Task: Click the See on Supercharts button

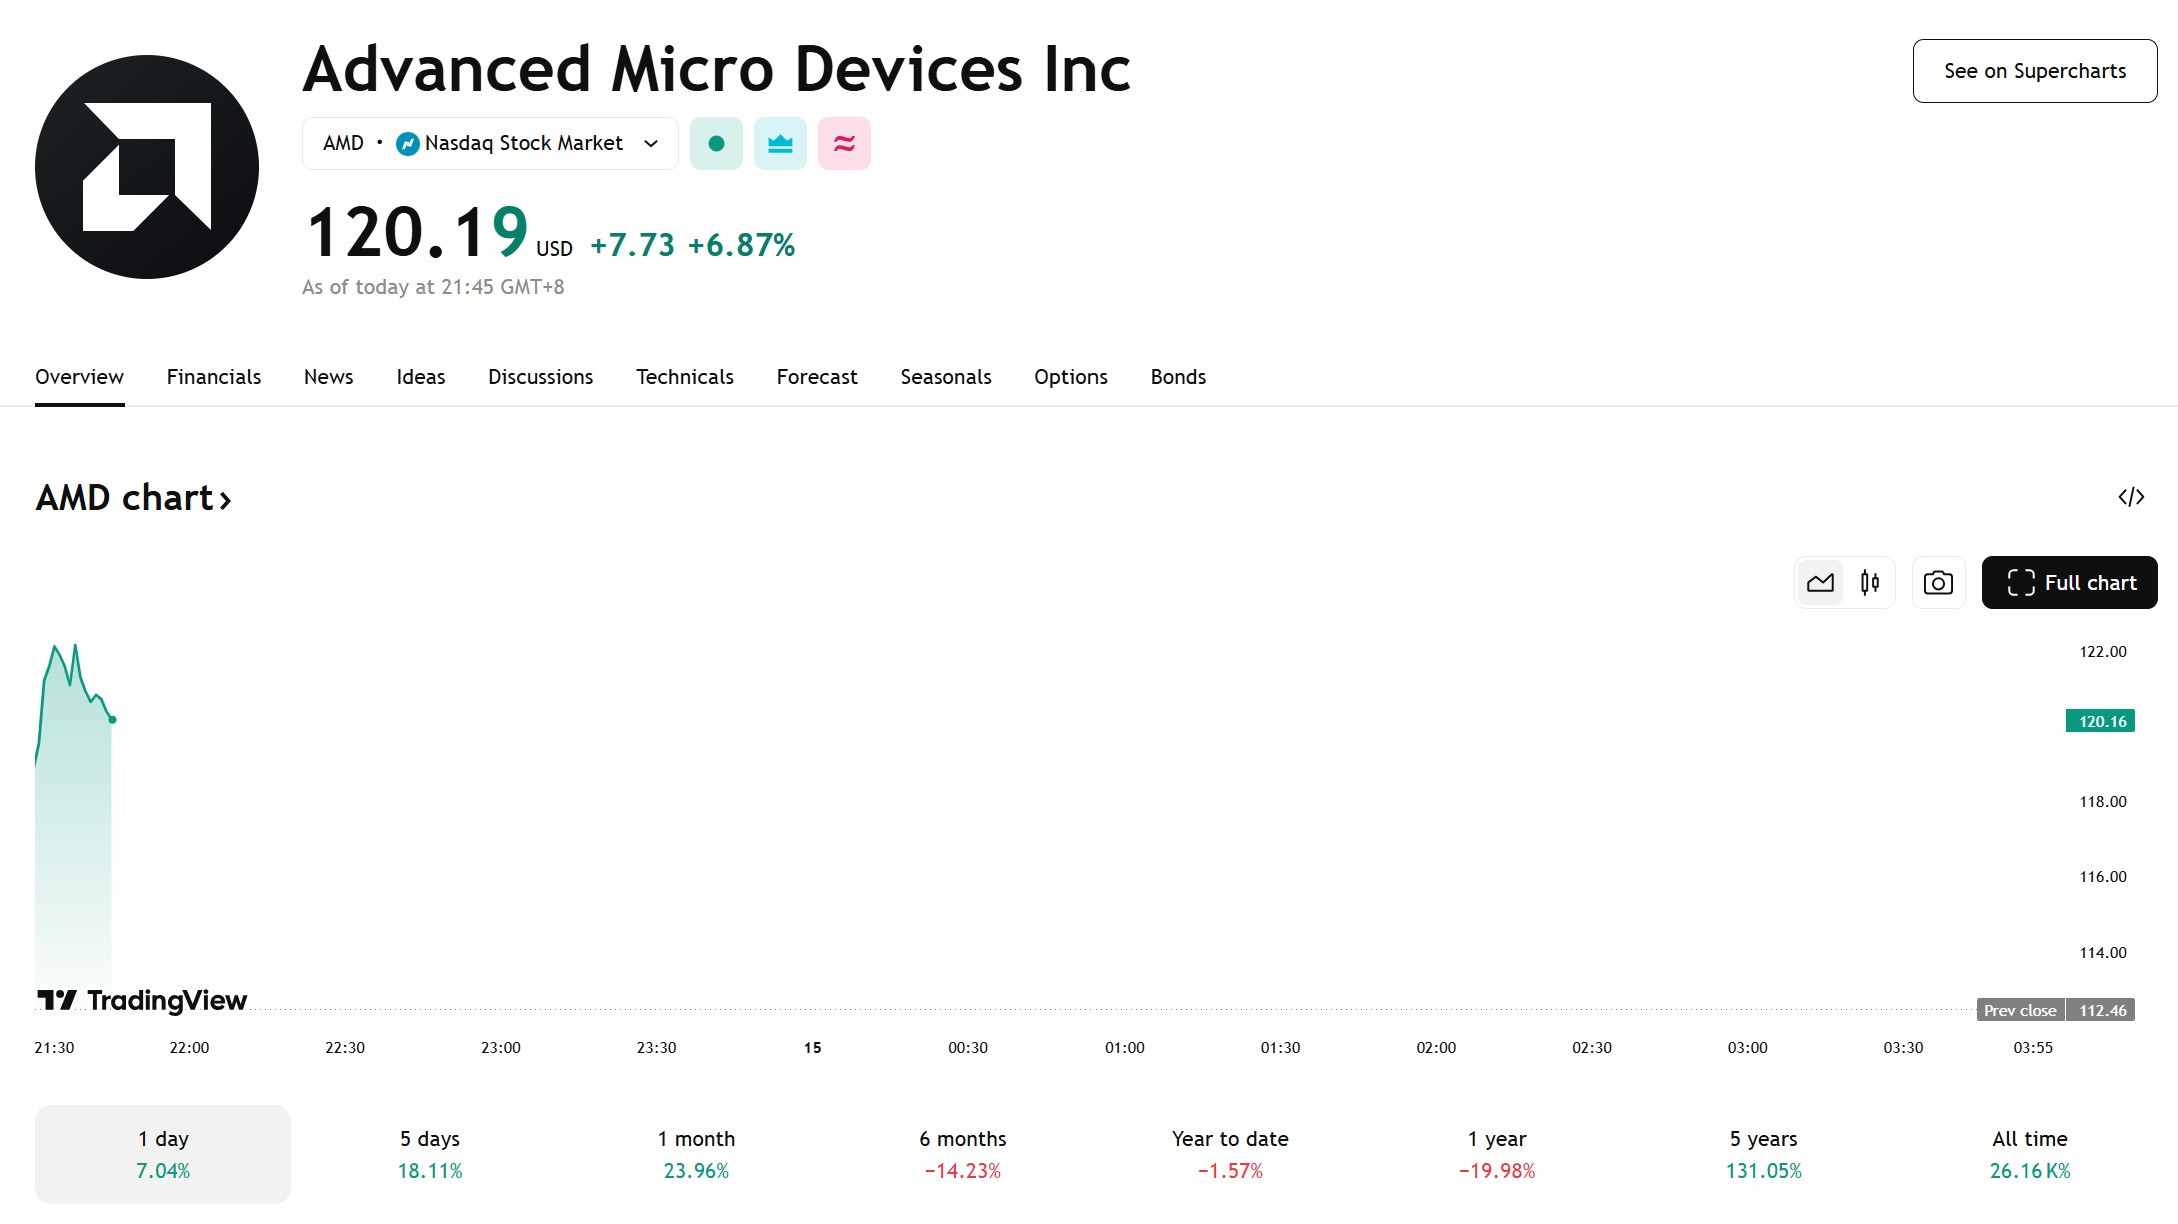Action: (2035, 71)
